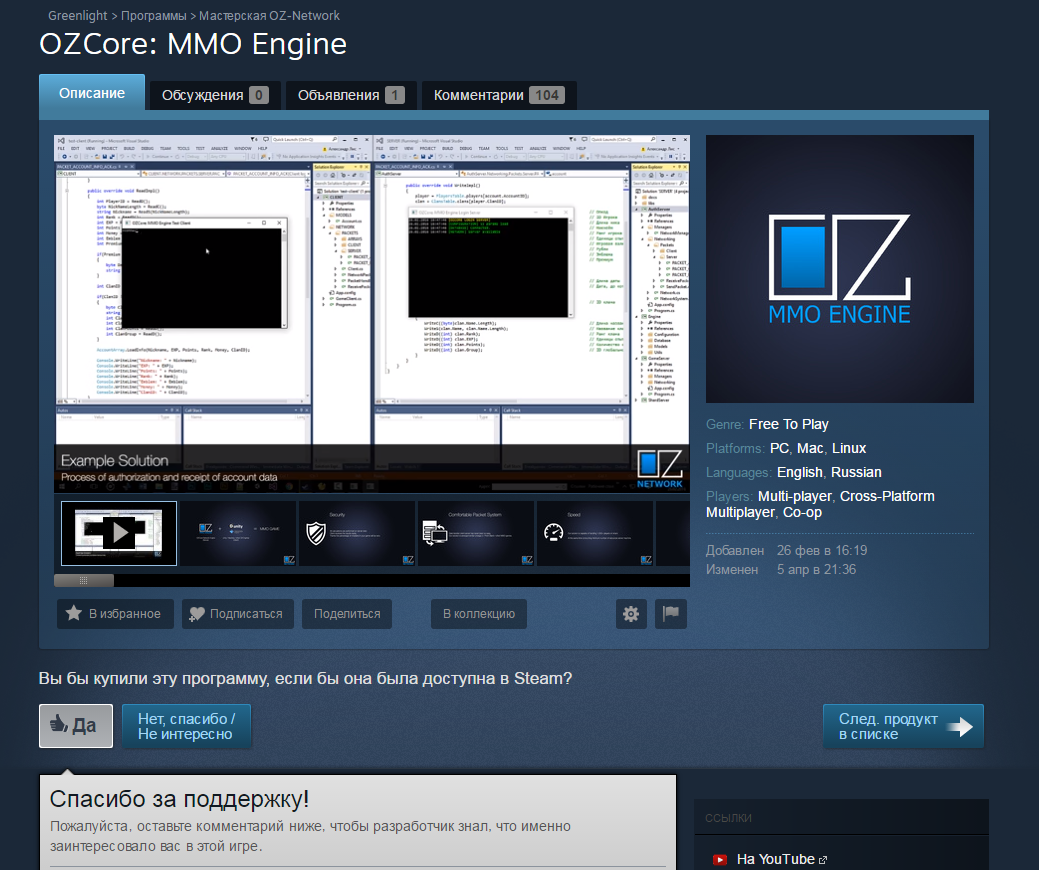Open the Объявления tab

coord(351,95)
